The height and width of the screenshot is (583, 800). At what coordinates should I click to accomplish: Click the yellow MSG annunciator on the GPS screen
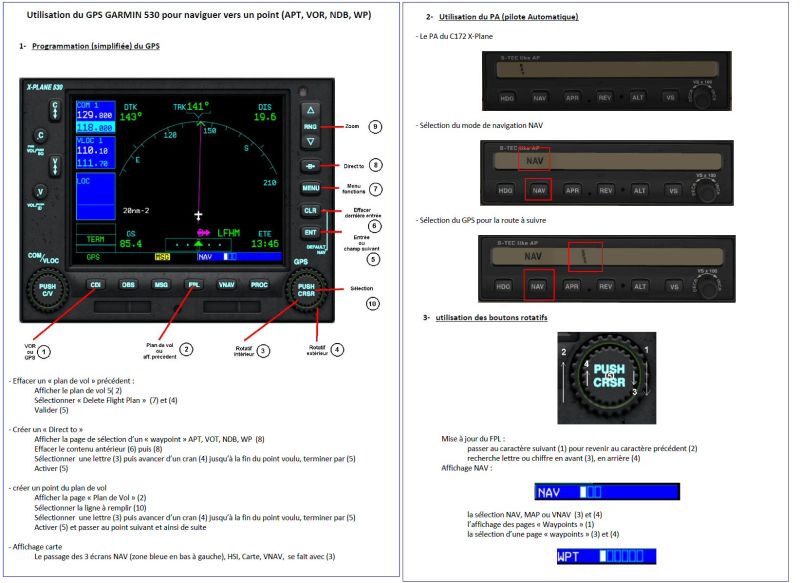pos(162,257)
